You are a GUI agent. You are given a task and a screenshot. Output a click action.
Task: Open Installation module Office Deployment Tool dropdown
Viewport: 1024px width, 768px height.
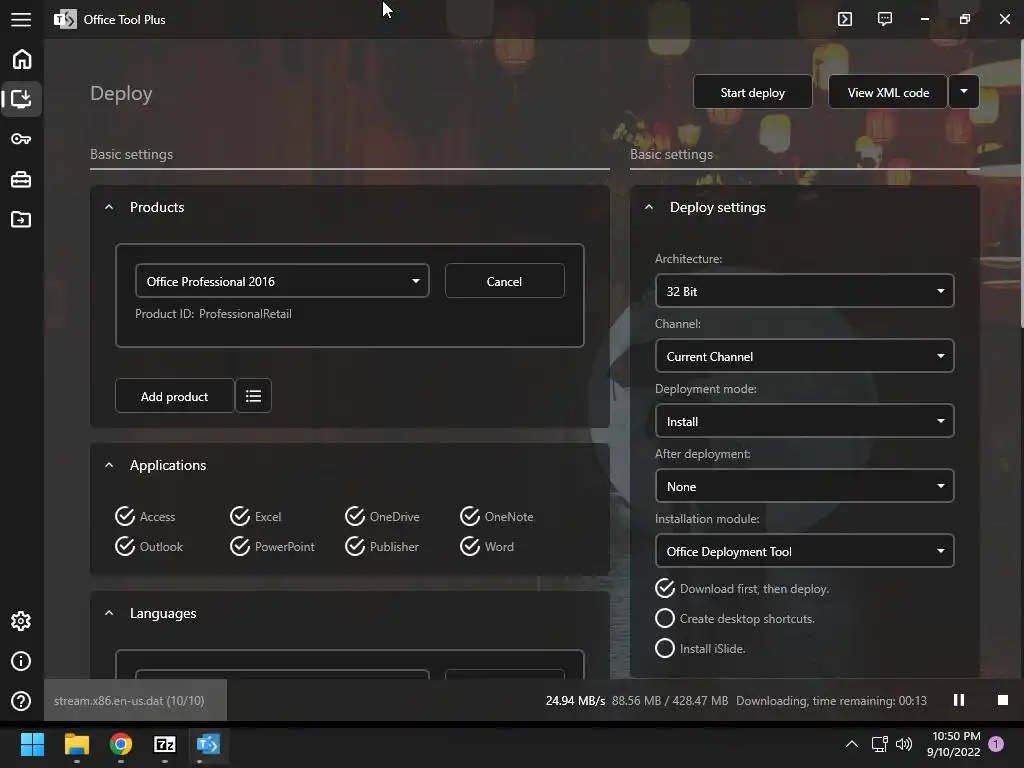[x=805, y=551]
